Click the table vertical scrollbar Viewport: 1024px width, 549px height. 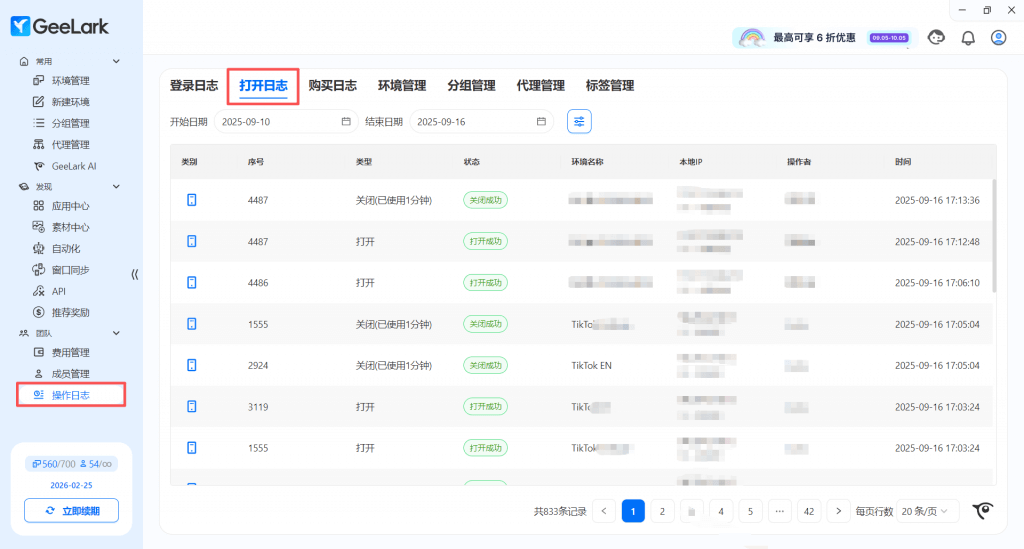[x=993, y=235]
